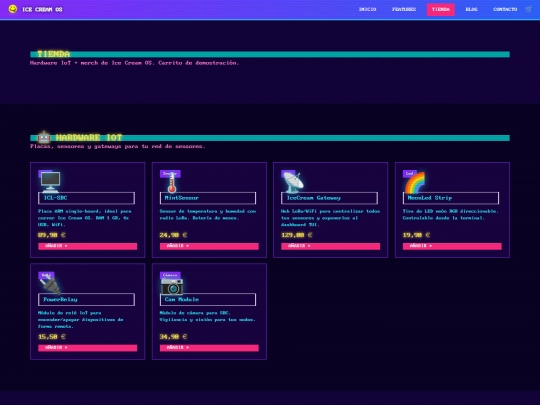Select the Tienda nav item
Image resolution: width=540 pixels, height=405 pixels.
[x=441, y=9]
